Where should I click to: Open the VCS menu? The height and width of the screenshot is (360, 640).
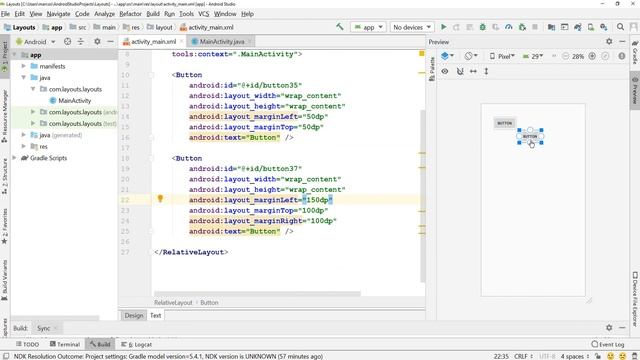click(x=203, y=13)
